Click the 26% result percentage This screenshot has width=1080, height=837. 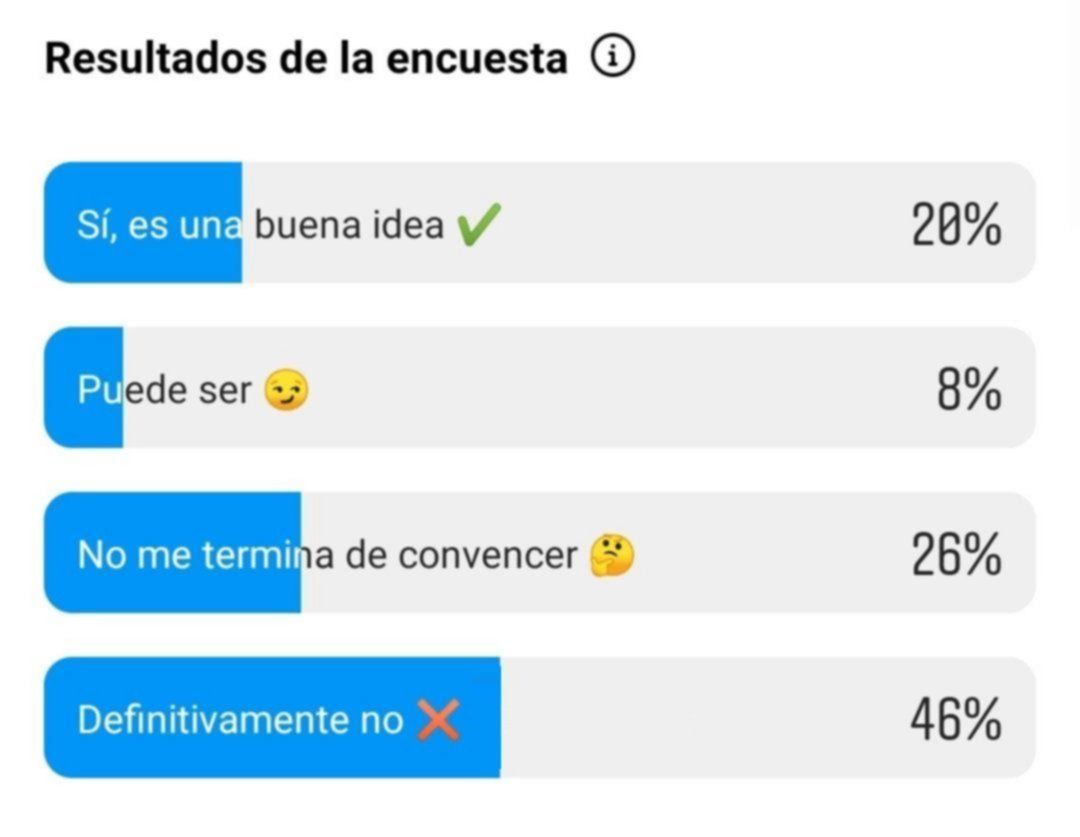pyautogui.click(x=955, y=554)
